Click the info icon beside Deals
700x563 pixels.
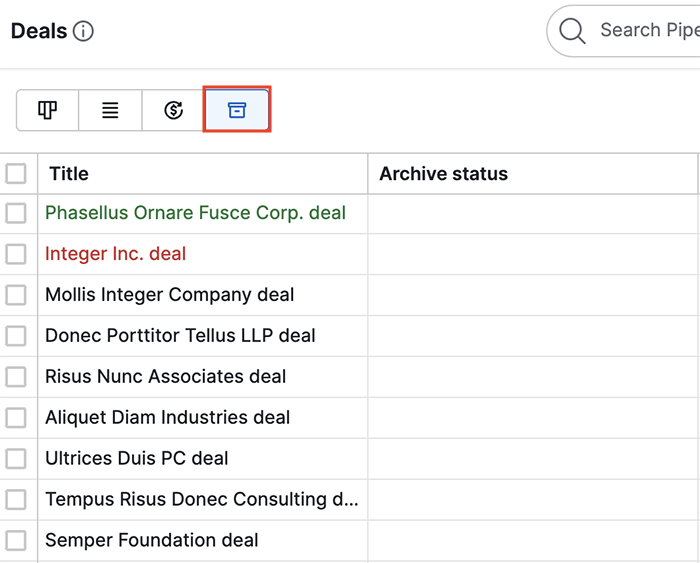(83, 32)
